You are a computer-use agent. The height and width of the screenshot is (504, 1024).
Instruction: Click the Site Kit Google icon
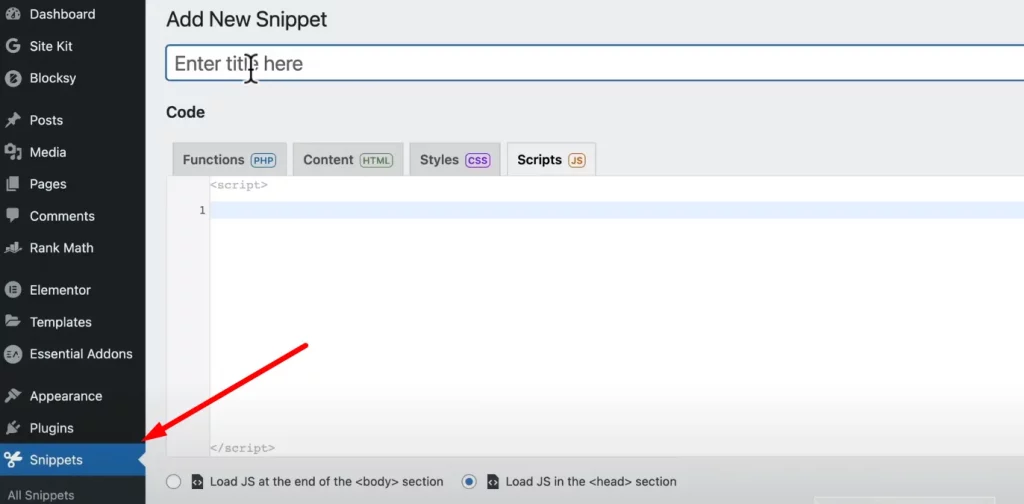point(13,46)
